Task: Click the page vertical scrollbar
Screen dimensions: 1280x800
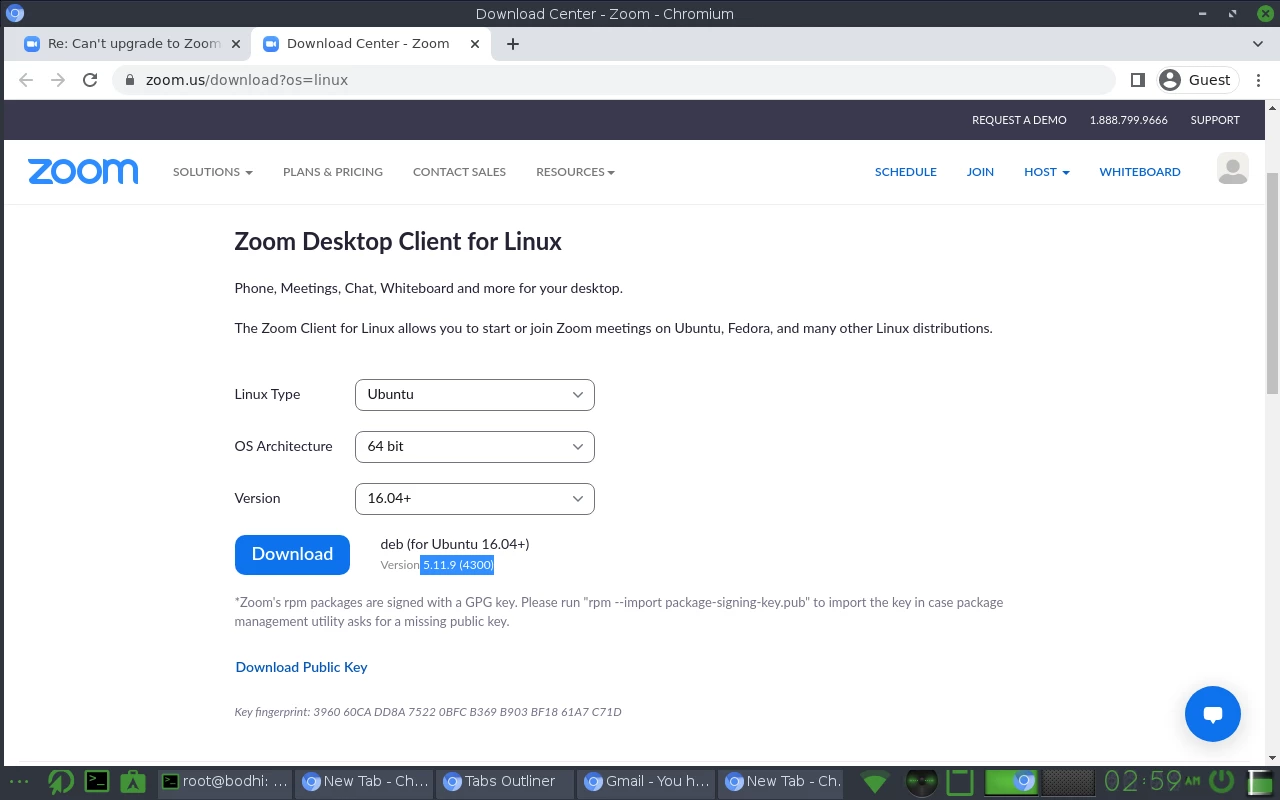Action: pos(1272,283)
